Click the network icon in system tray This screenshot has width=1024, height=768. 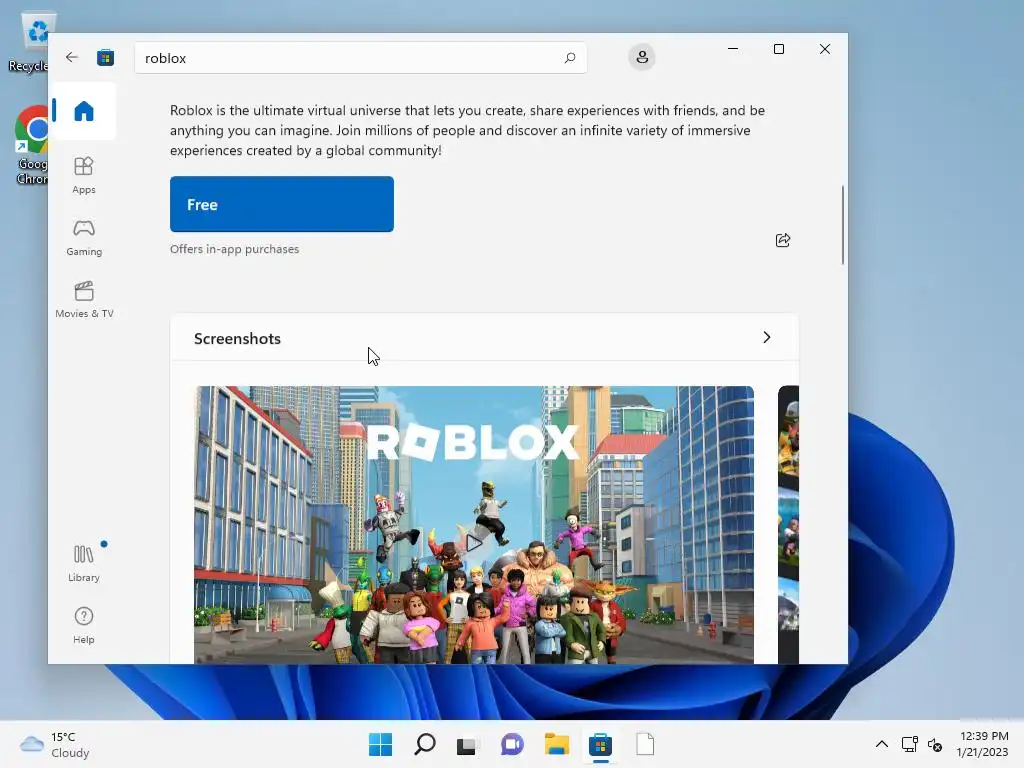[x=910, y=744]
